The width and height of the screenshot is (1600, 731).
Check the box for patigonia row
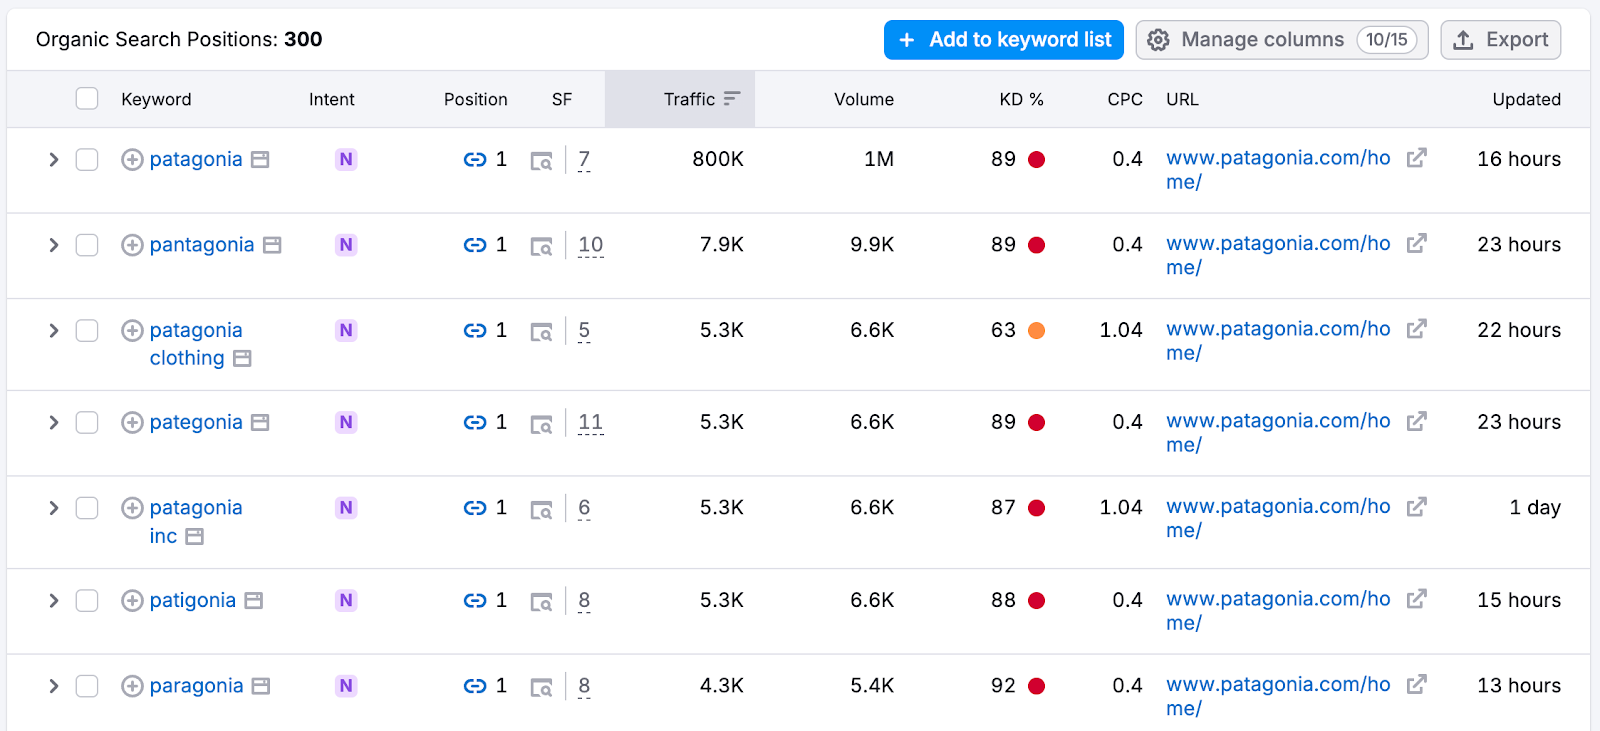tap(87, 600)
